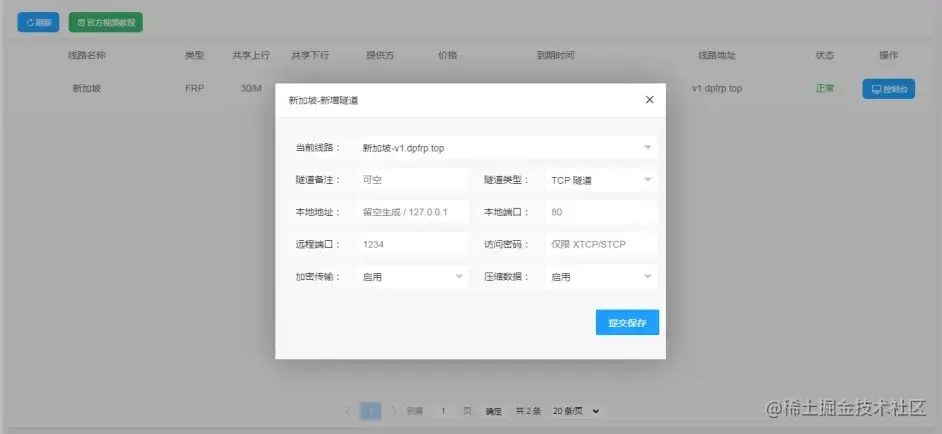Click the 刷新 refresh button
This screenshot has width=942, height=434.
(38, 23)
